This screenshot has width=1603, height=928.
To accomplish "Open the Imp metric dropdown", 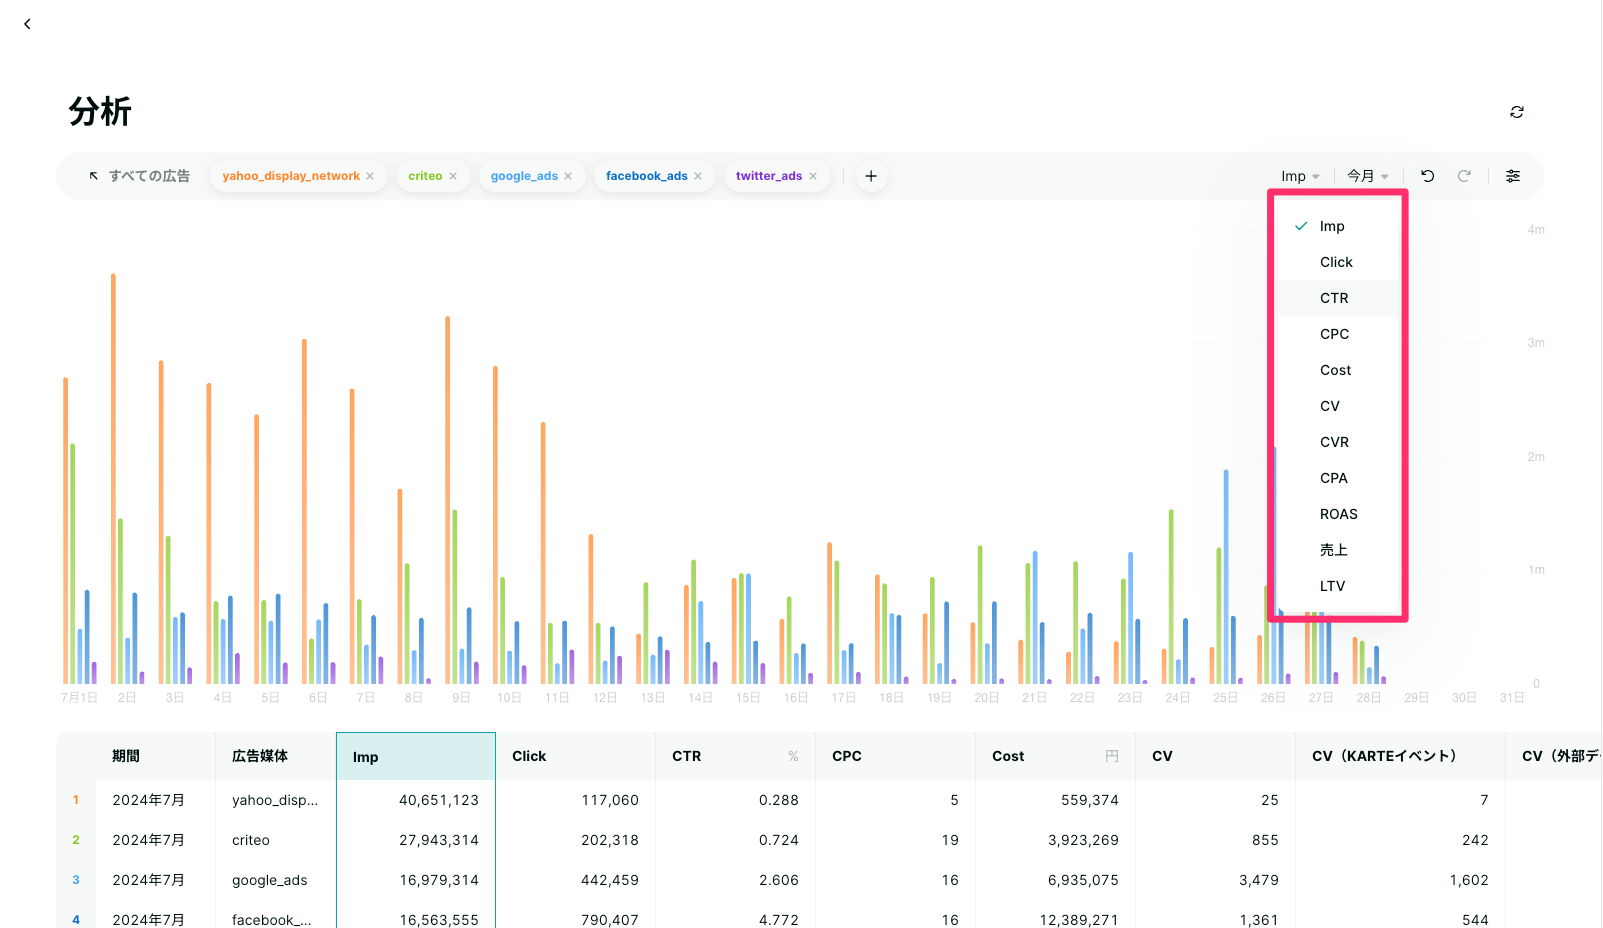I will coord(1300,176).
